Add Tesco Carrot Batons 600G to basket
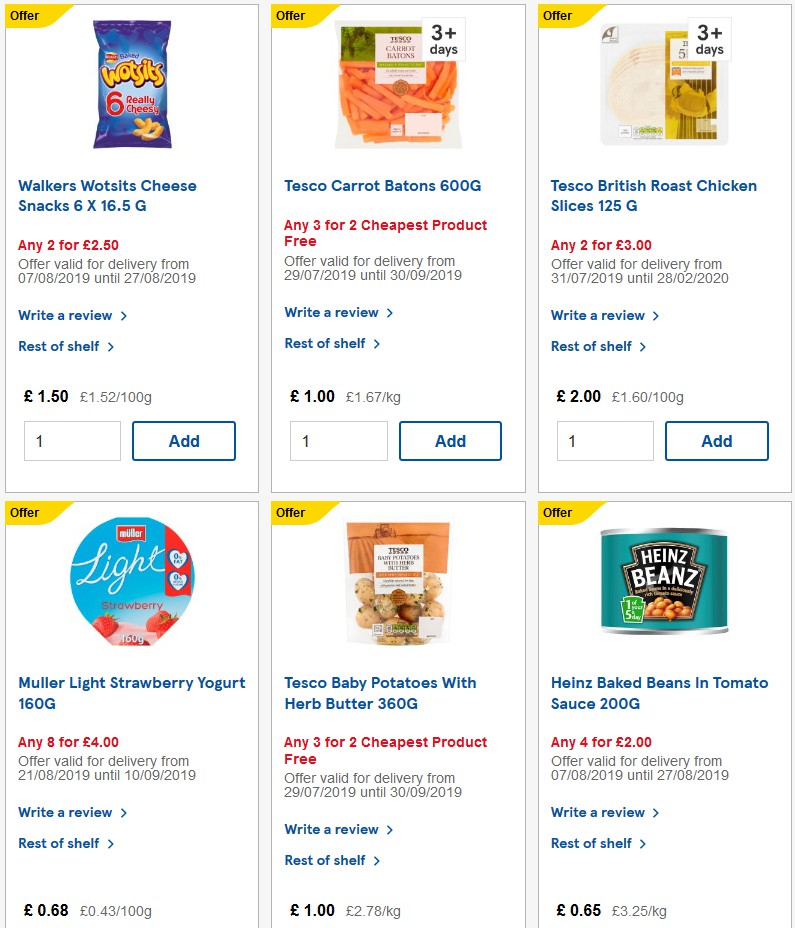Image resolution: width=795 pixels, height=928 pixels. (450, 440)
